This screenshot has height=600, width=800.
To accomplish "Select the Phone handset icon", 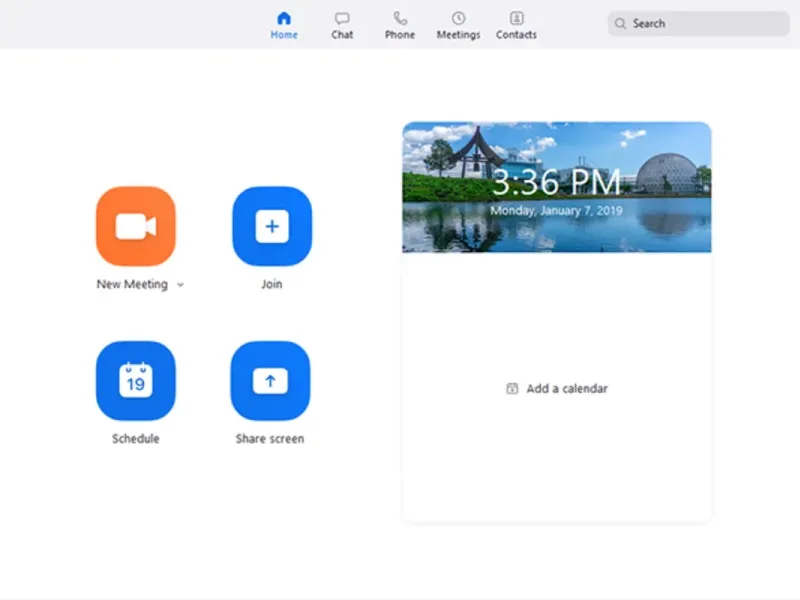I will tap(400, 18).
